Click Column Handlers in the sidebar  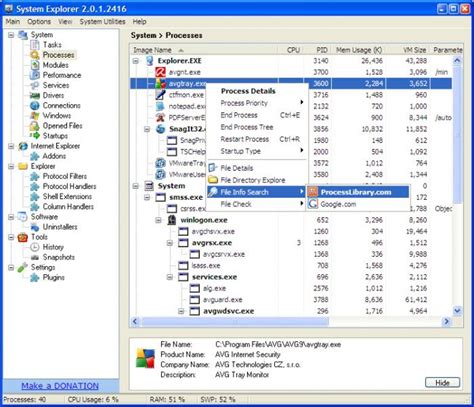[68, 207]
